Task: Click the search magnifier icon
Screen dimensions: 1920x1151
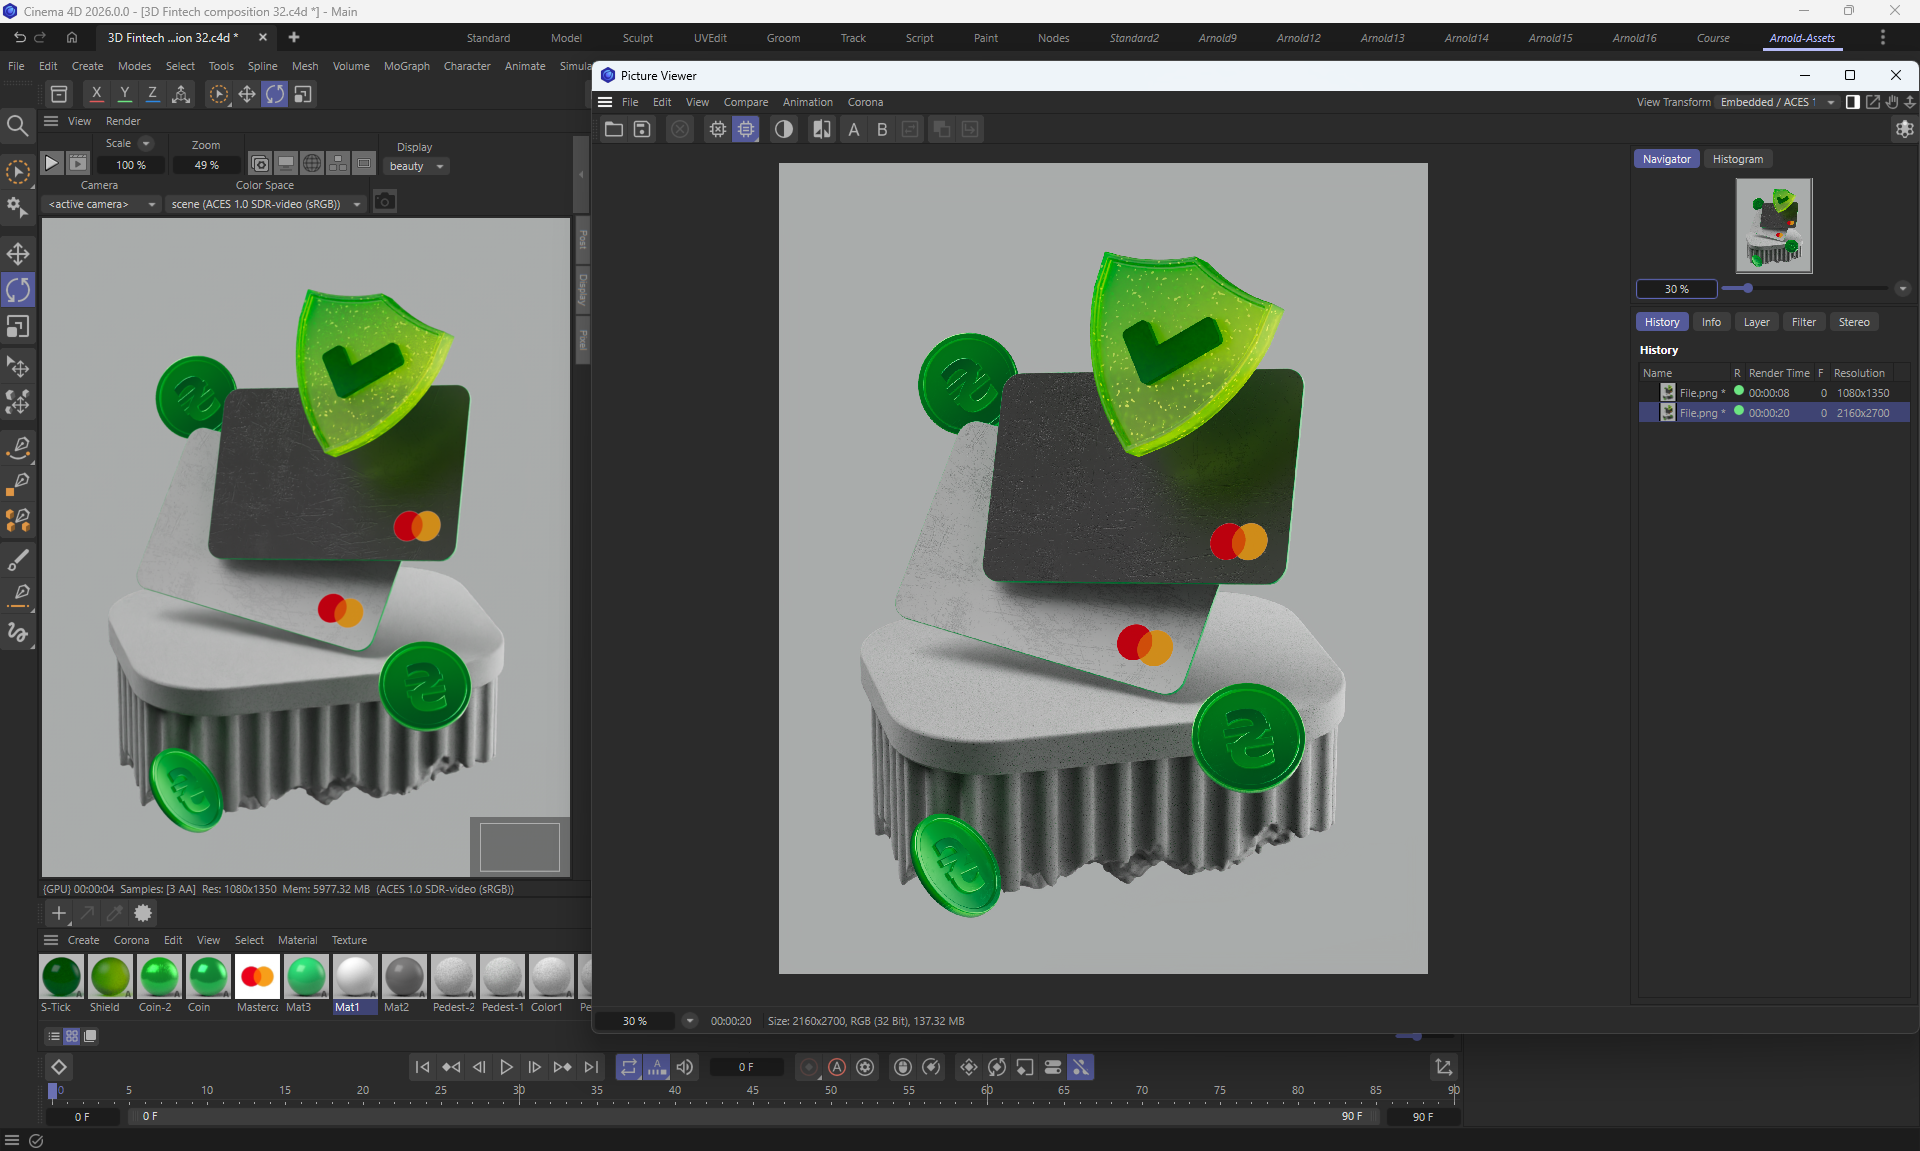Action: [x=17, y=125]
